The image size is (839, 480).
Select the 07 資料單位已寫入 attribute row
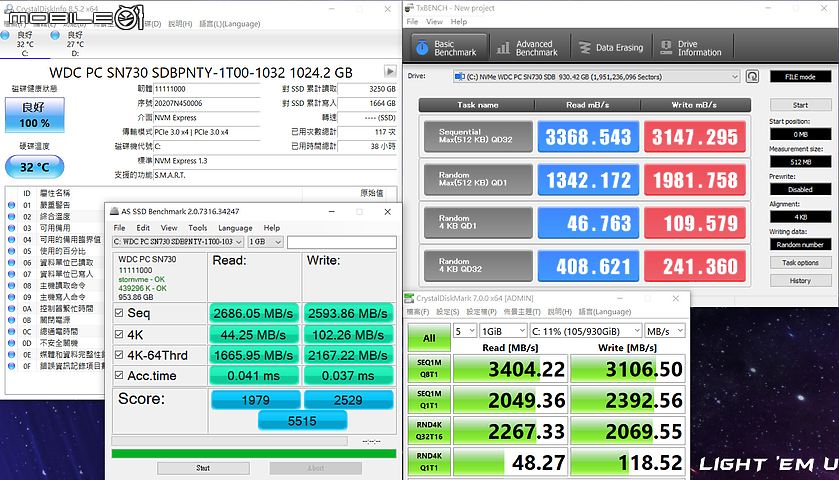pos(56,274)
